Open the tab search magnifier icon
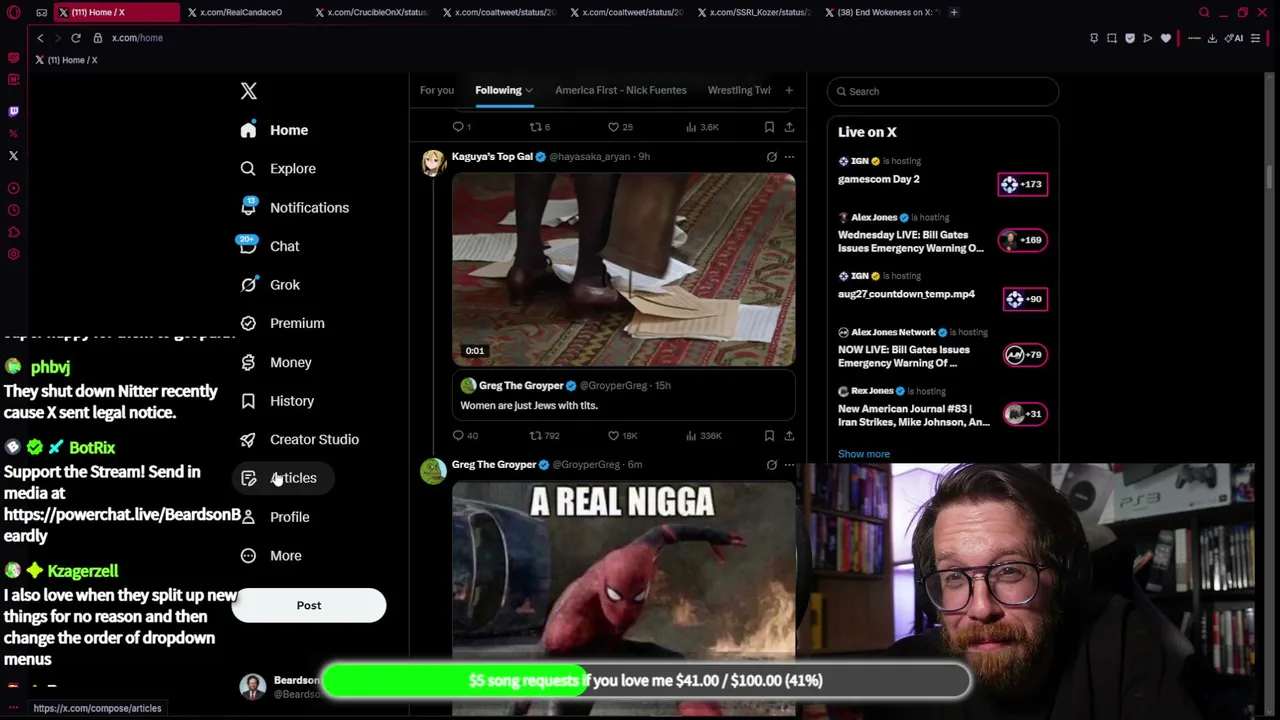The width and height of the screenshot is (1280, 720). [x=1204, y=12]
